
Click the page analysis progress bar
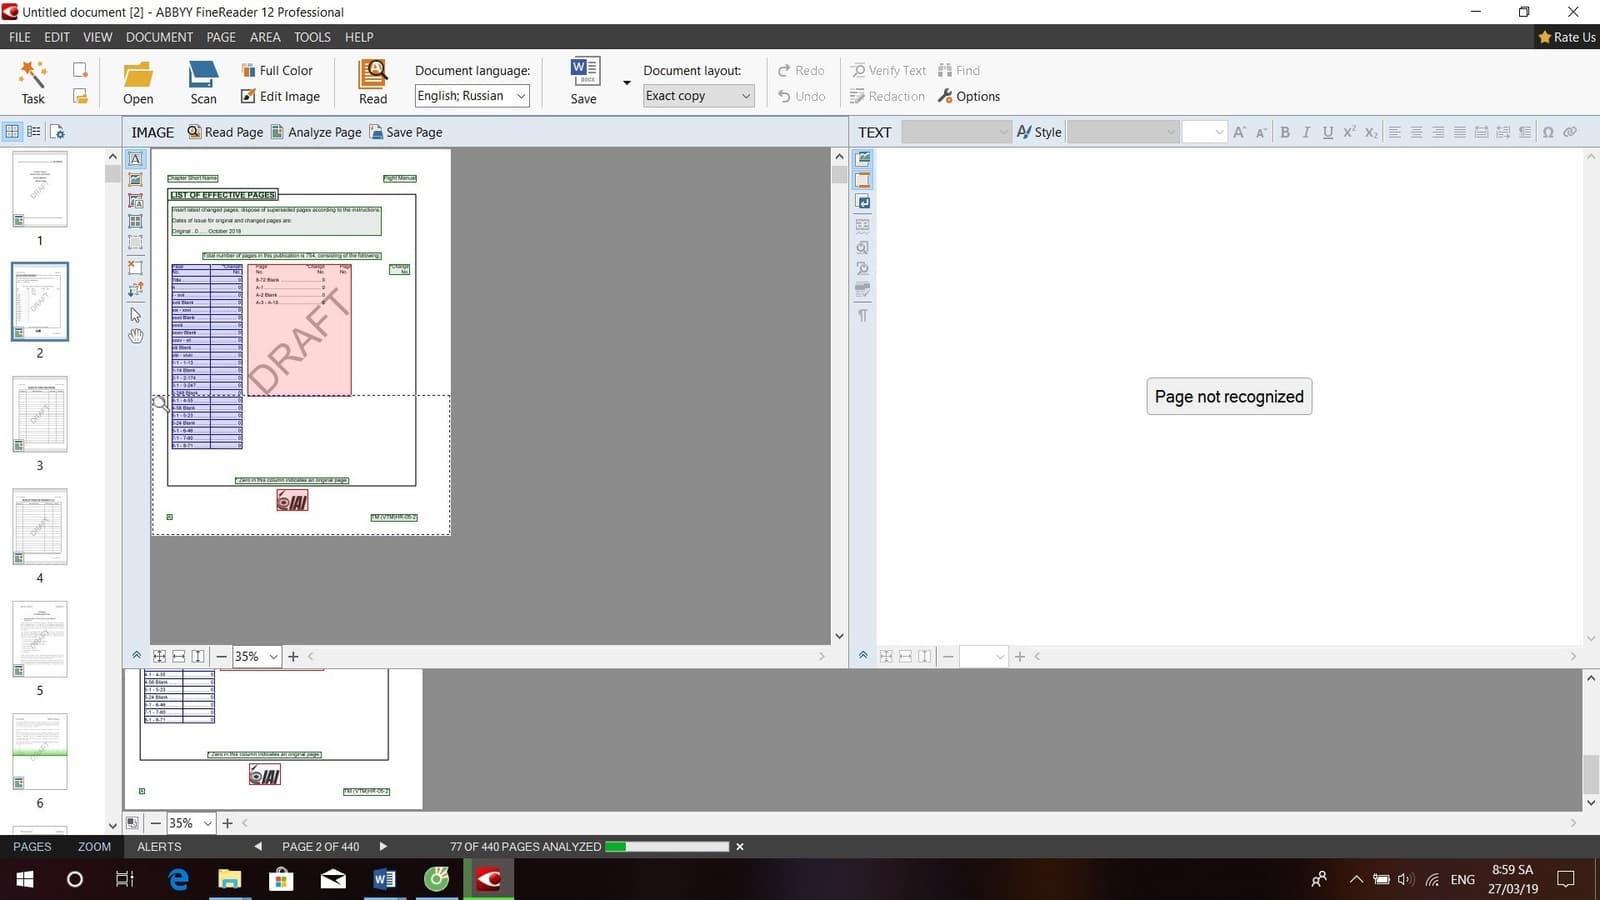667,847
